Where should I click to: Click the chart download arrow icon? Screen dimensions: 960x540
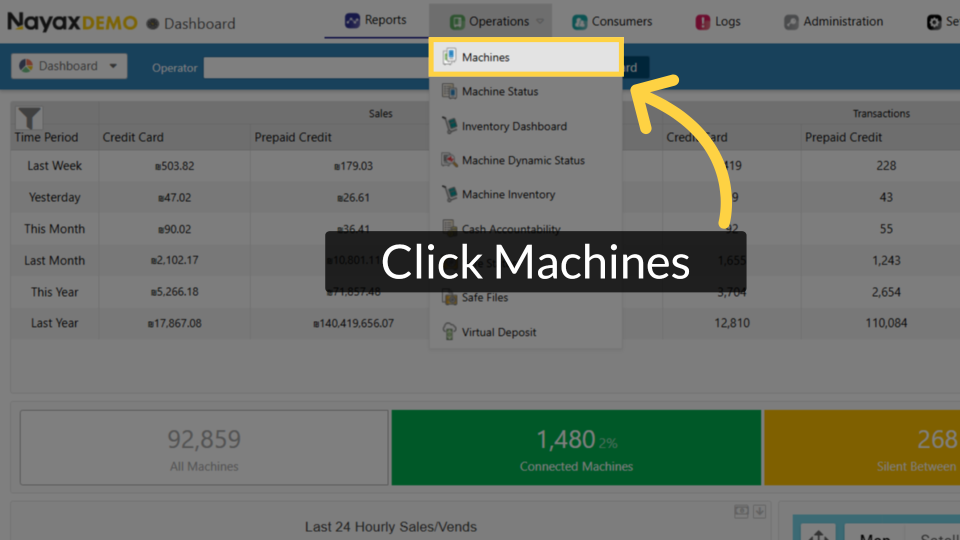[x=760, y=511]
